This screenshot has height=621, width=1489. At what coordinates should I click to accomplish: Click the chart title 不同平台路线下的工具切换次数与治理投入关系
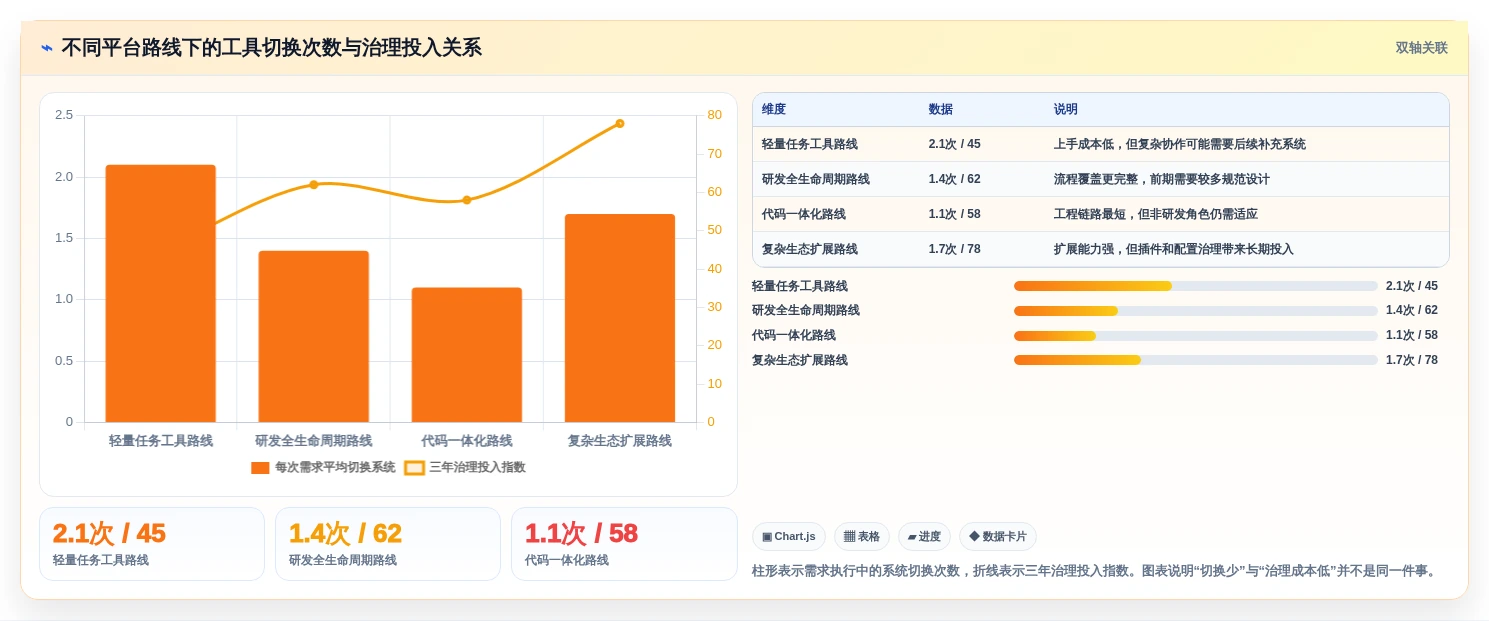point(272,47)
